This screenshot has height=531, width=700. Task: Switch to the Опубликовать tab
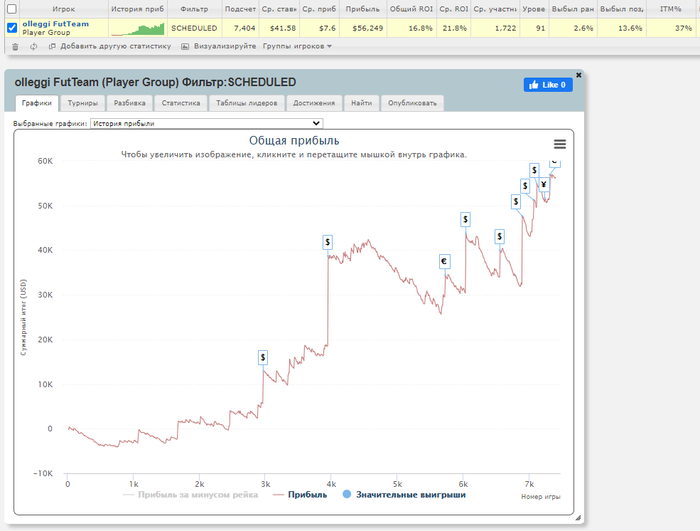412,103
